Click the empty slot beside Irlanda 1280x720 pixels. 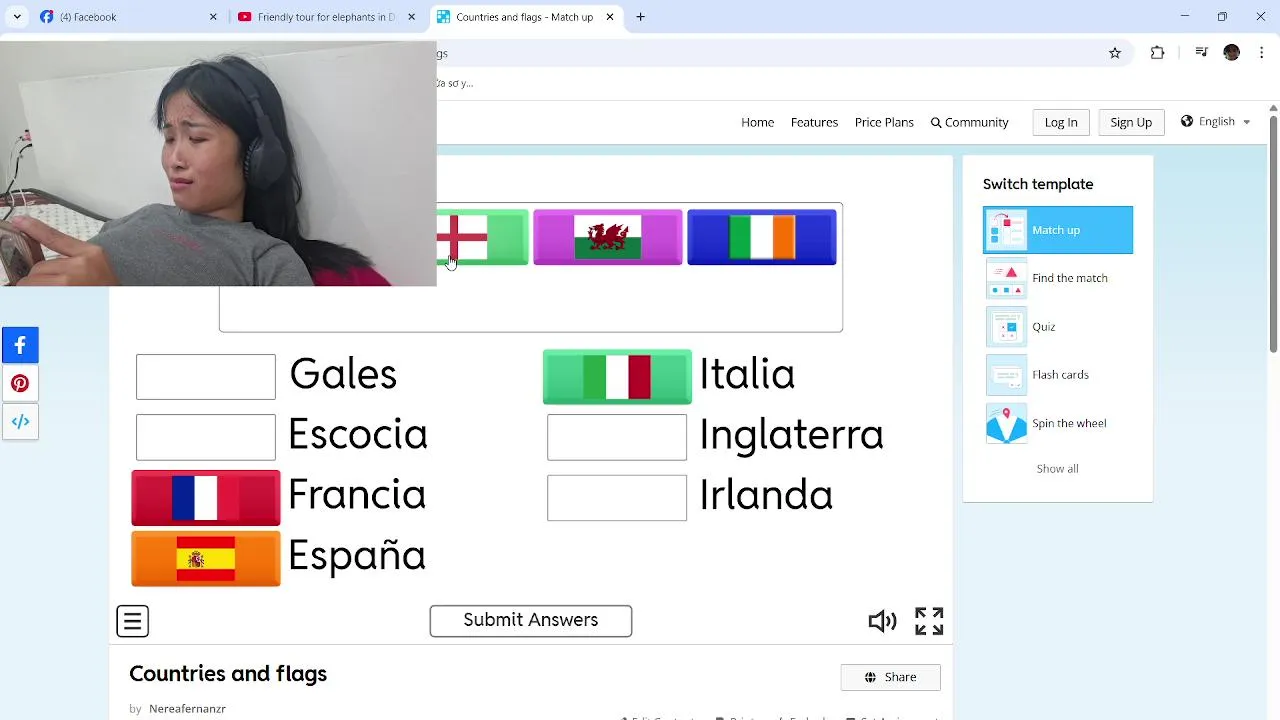point(617,498)
